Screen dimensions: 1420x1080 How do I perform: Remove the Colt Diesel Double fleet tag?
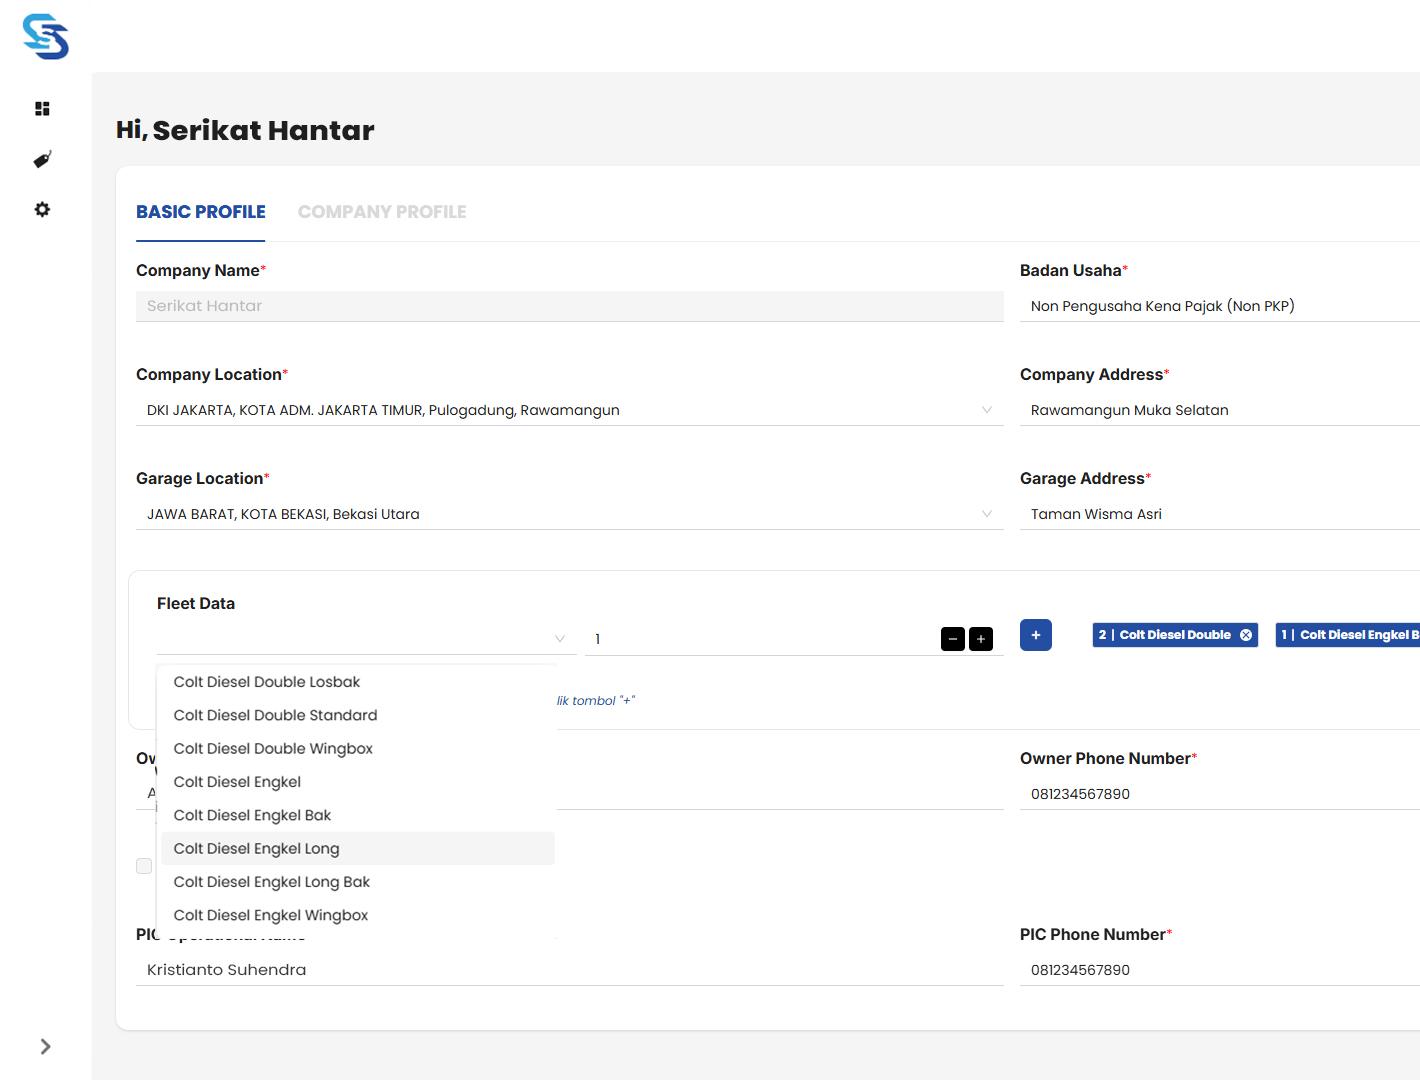click(x=1246, y=635)
